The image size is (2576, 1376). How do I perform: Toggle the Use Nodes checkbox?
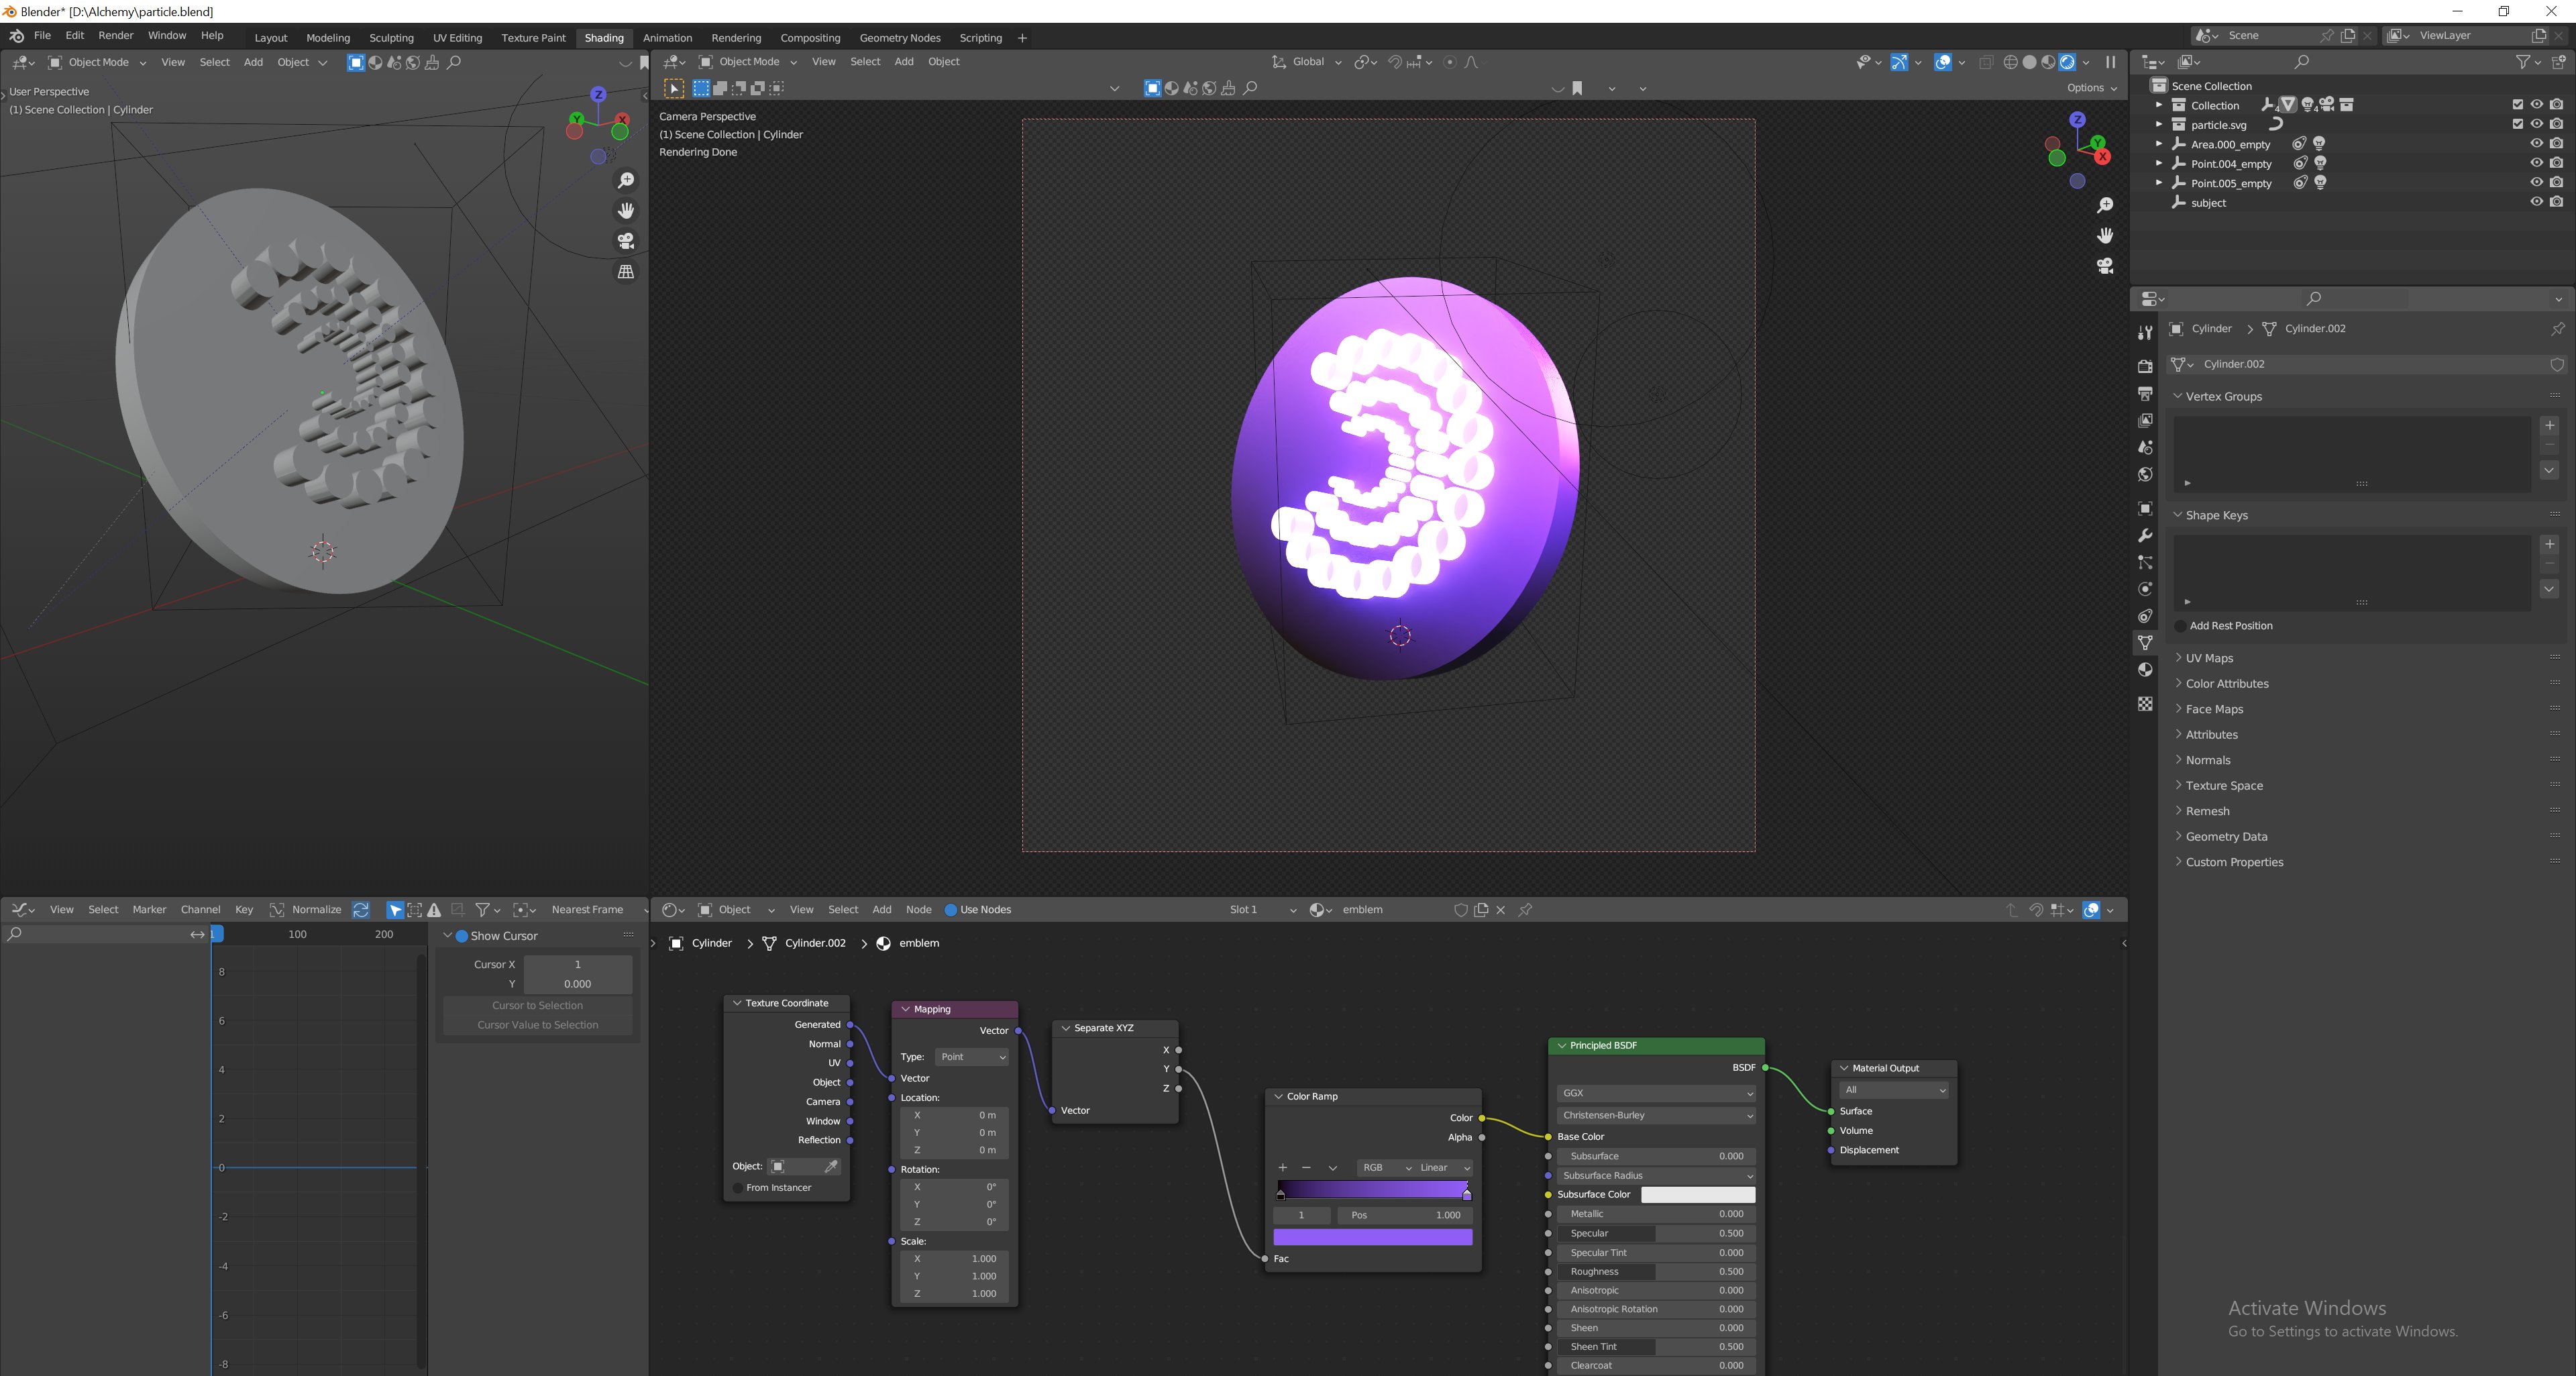tap(951, 910)
